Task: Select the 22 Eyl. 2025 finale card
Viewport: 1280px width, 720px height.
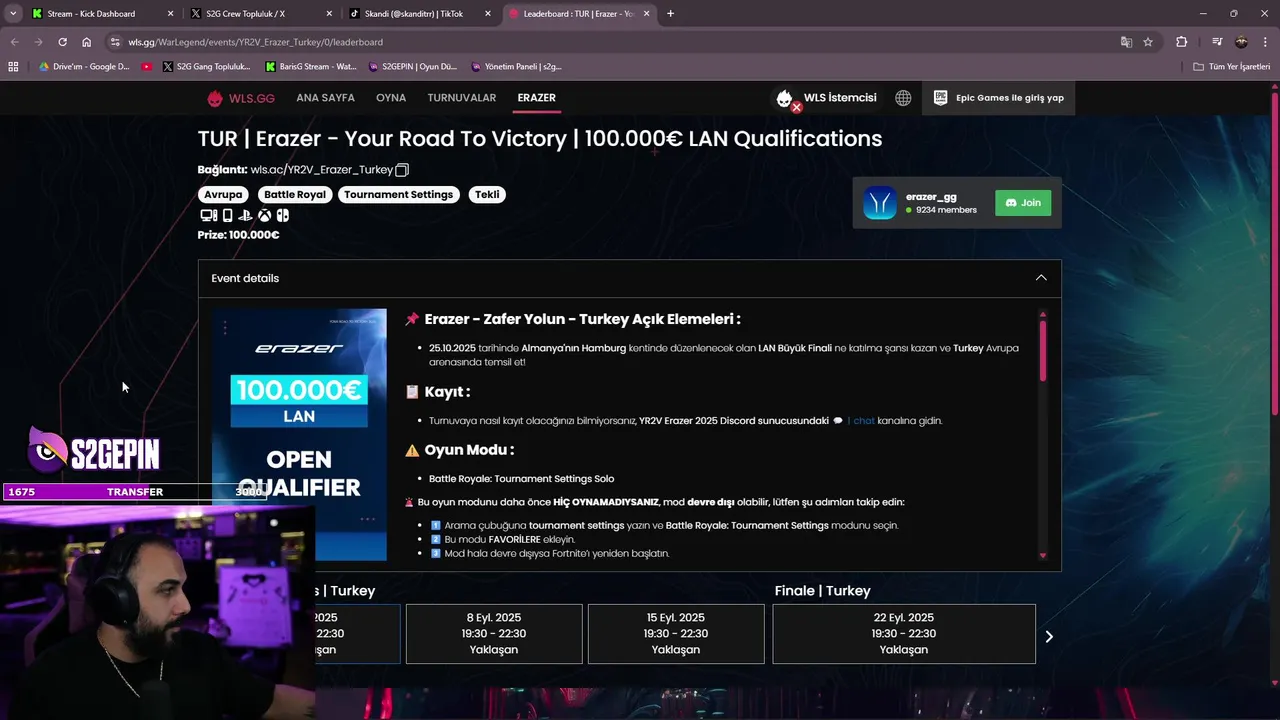Action: [904, 634]
